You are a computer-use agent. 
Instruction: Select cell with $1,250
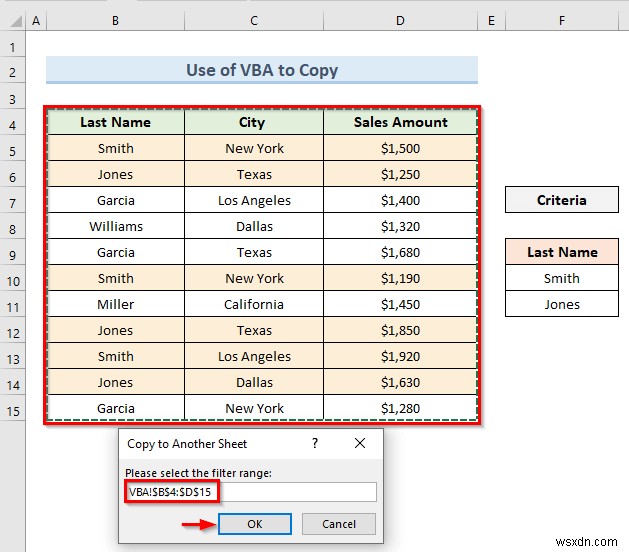click(x=400, y=174)
